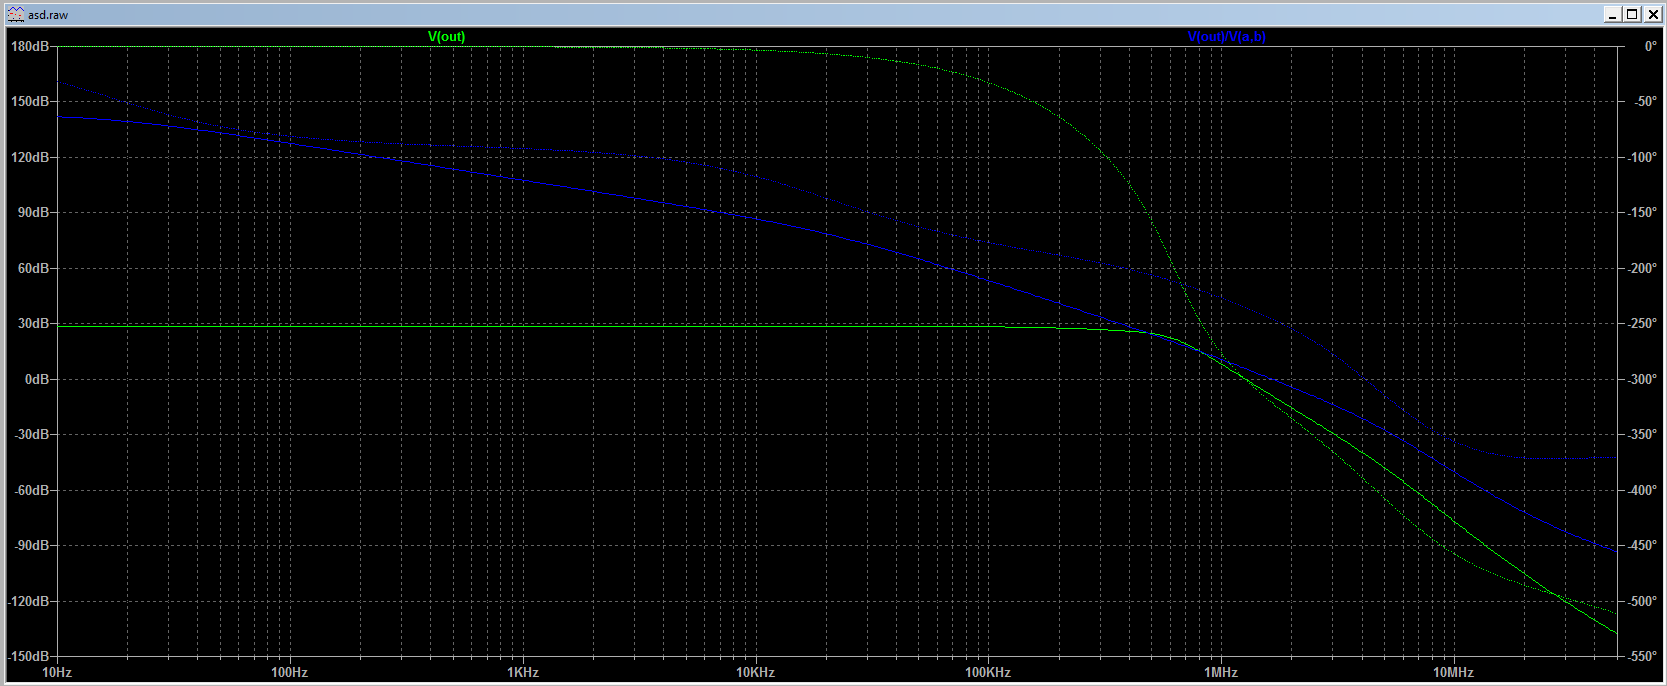Click the -60dB magnitude axis label

click(x=31, y=491)
